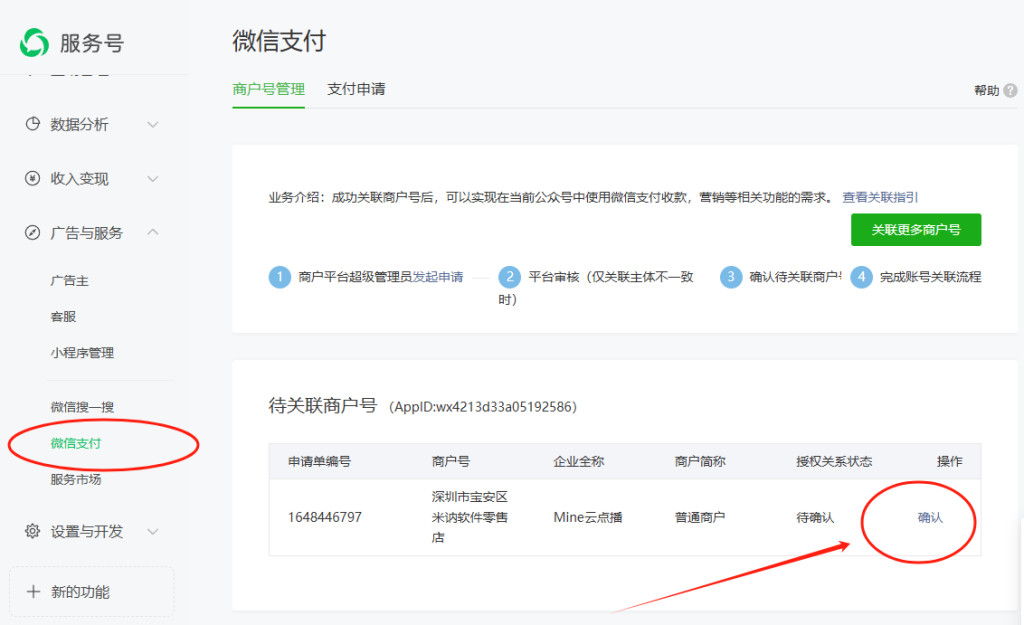Click the plus icon beside 新的功能

(x=33, y=592)
